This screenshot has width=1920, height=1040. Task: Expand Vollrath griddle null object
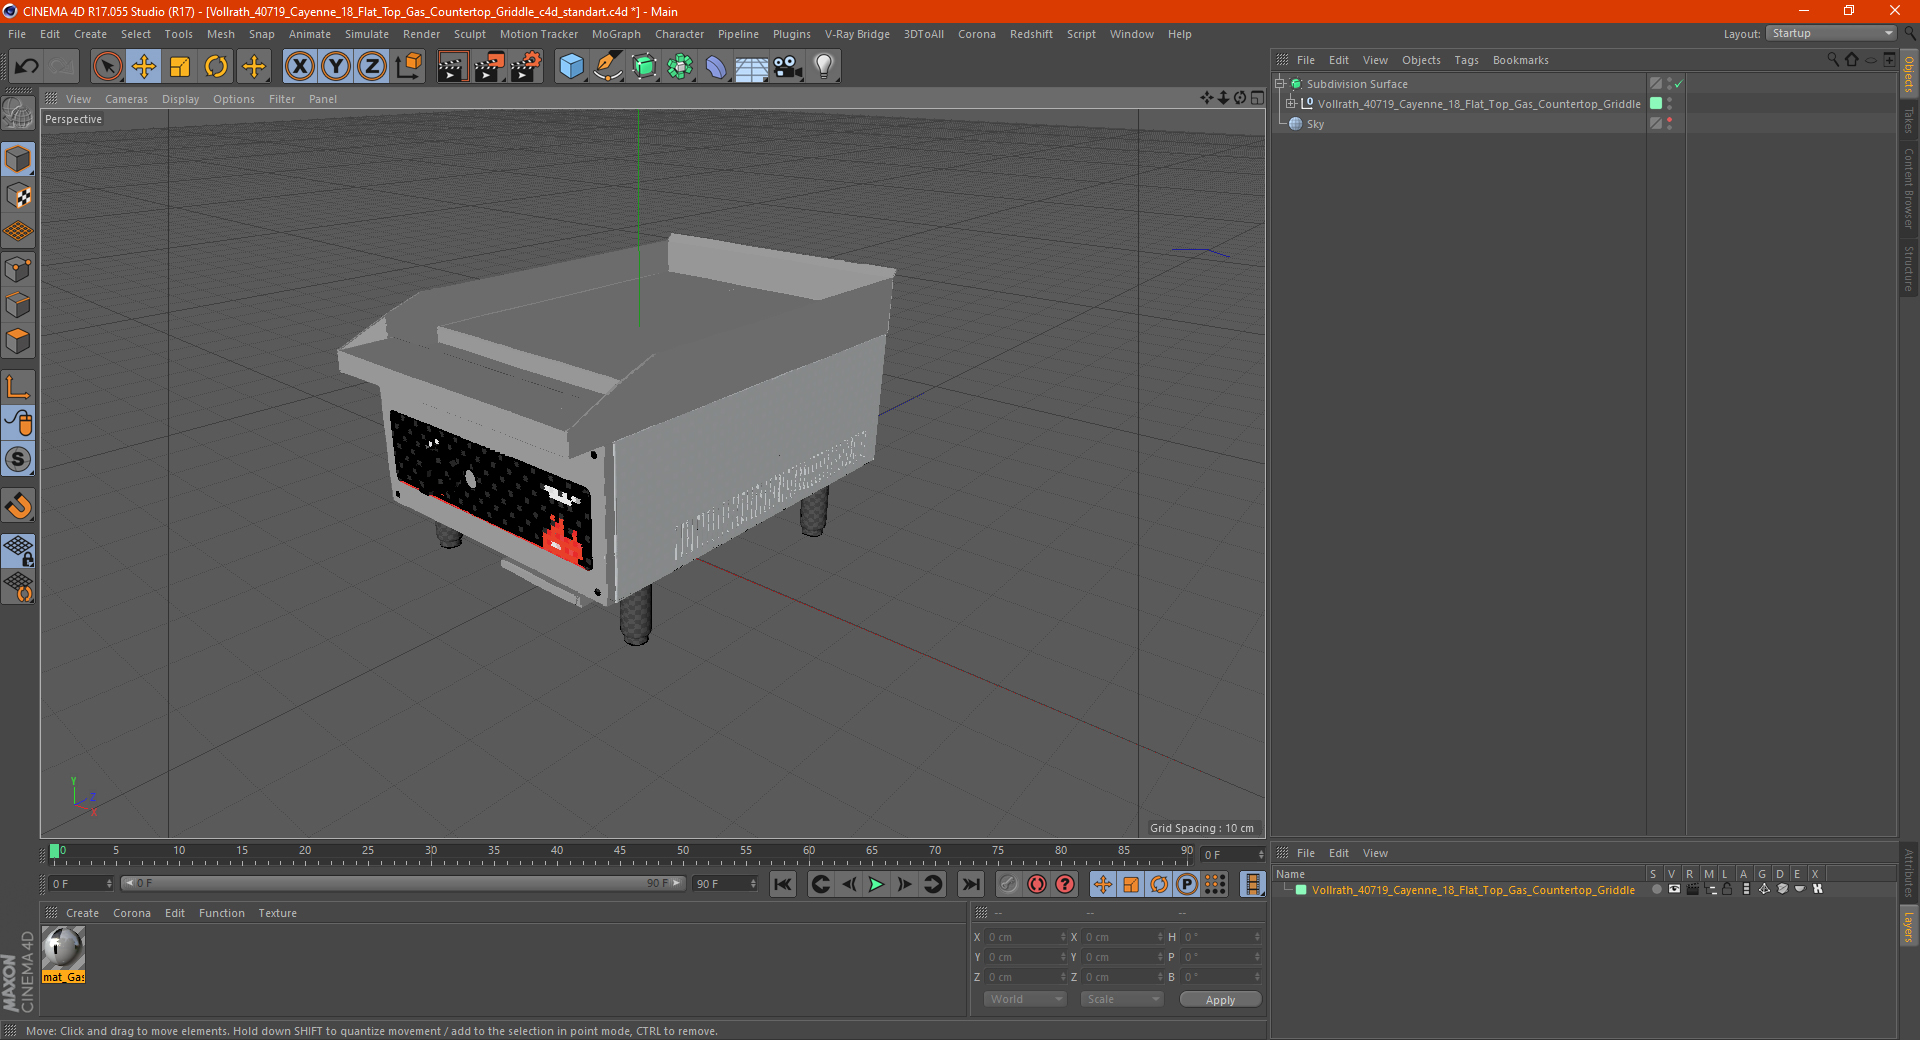pyautogui.click(x=1291, y=103)
